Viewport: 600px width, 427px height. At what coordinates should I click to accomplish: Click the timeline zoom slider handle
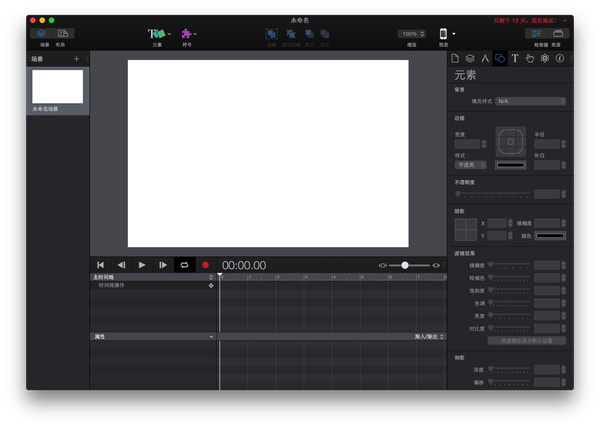[x=405, y=265]
